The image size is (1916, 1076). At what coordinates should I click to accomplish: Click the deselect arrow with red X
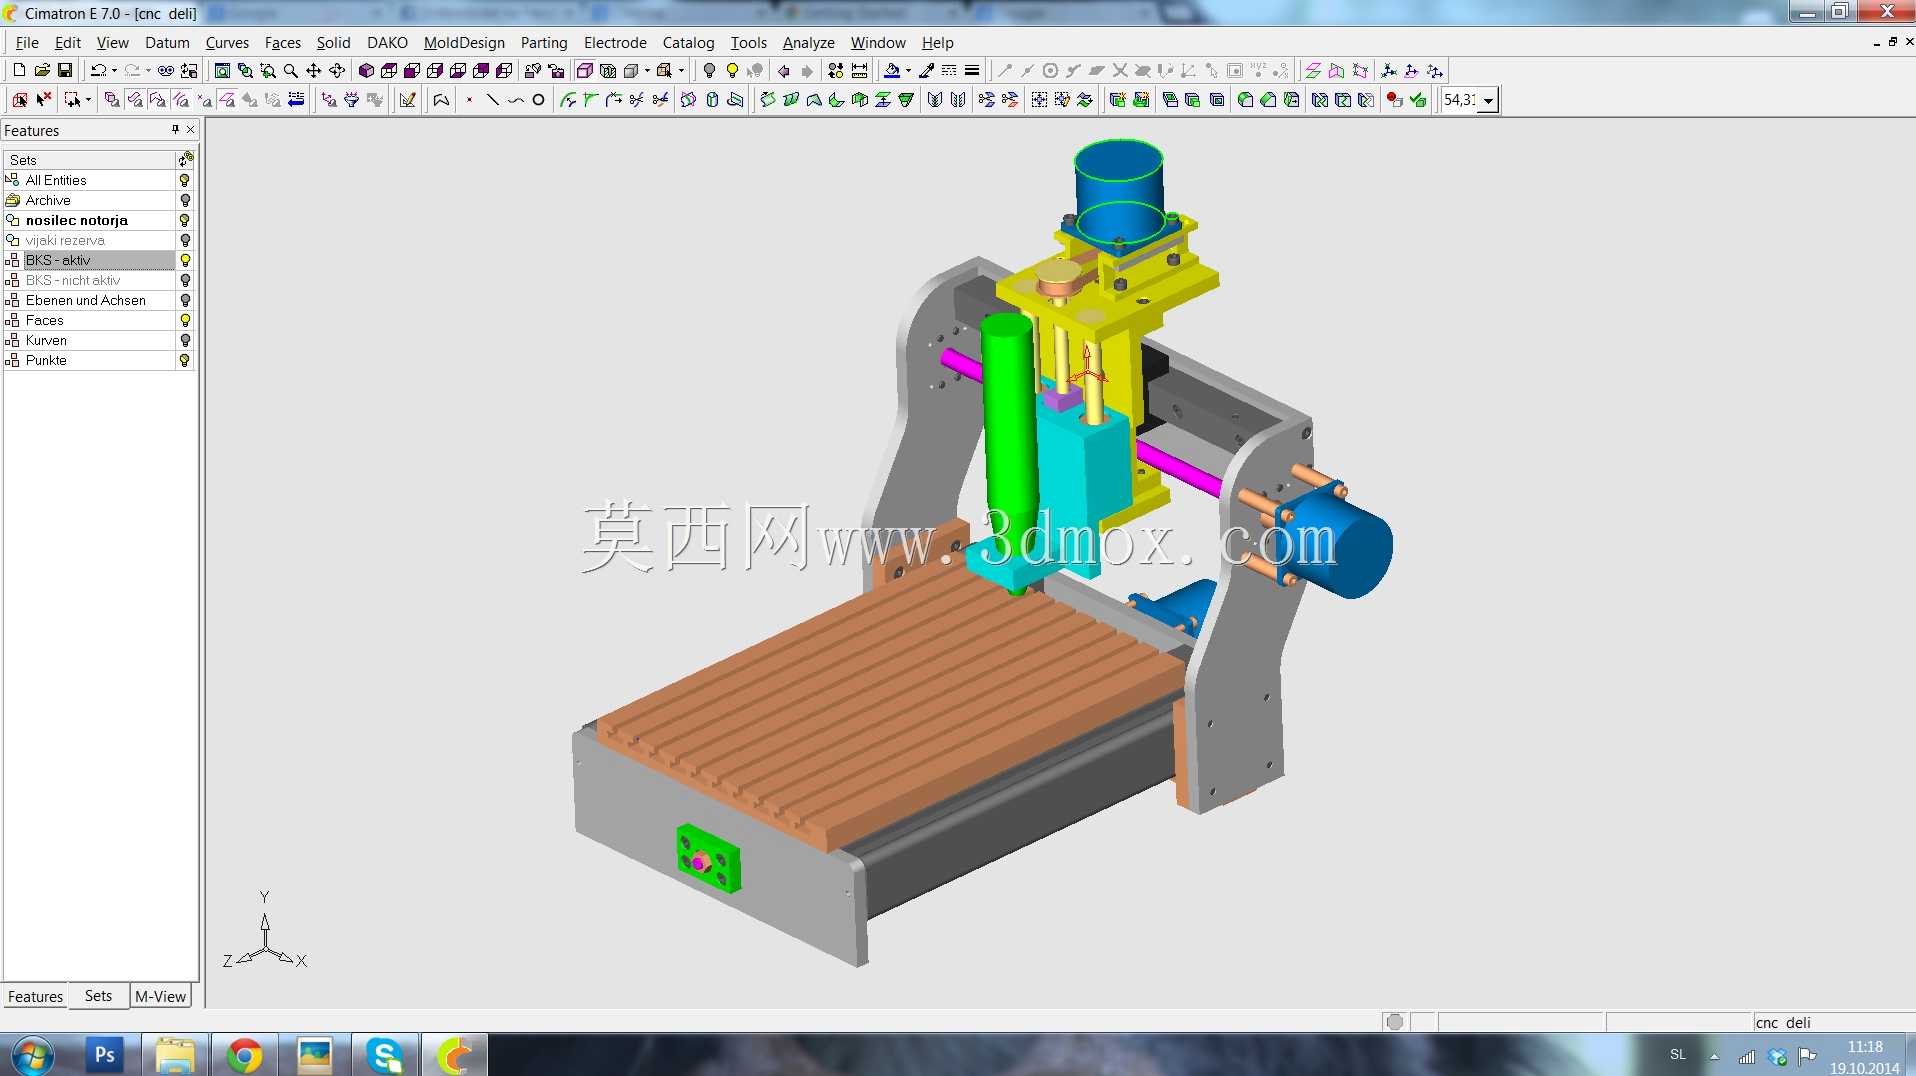click(x=44, y=99)
